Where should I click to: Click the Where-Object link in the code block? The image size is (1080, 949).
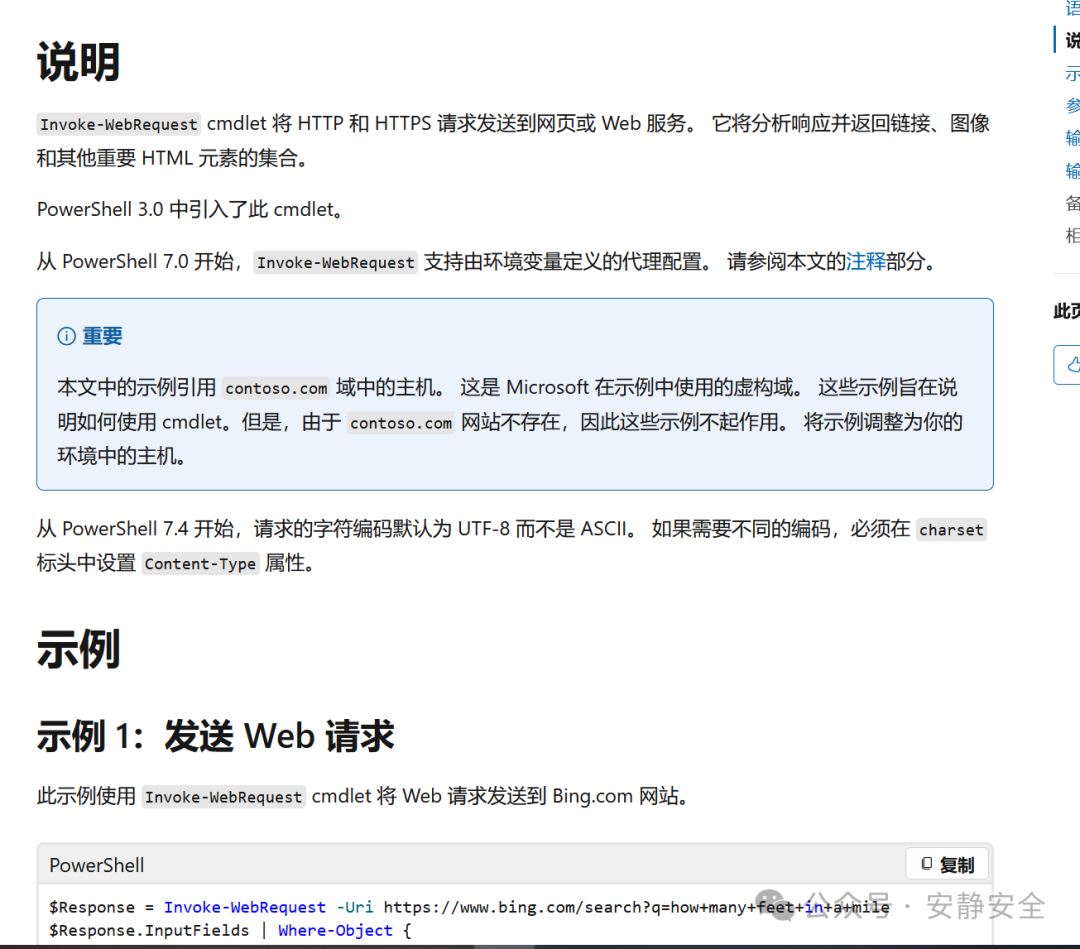[335, 930]
